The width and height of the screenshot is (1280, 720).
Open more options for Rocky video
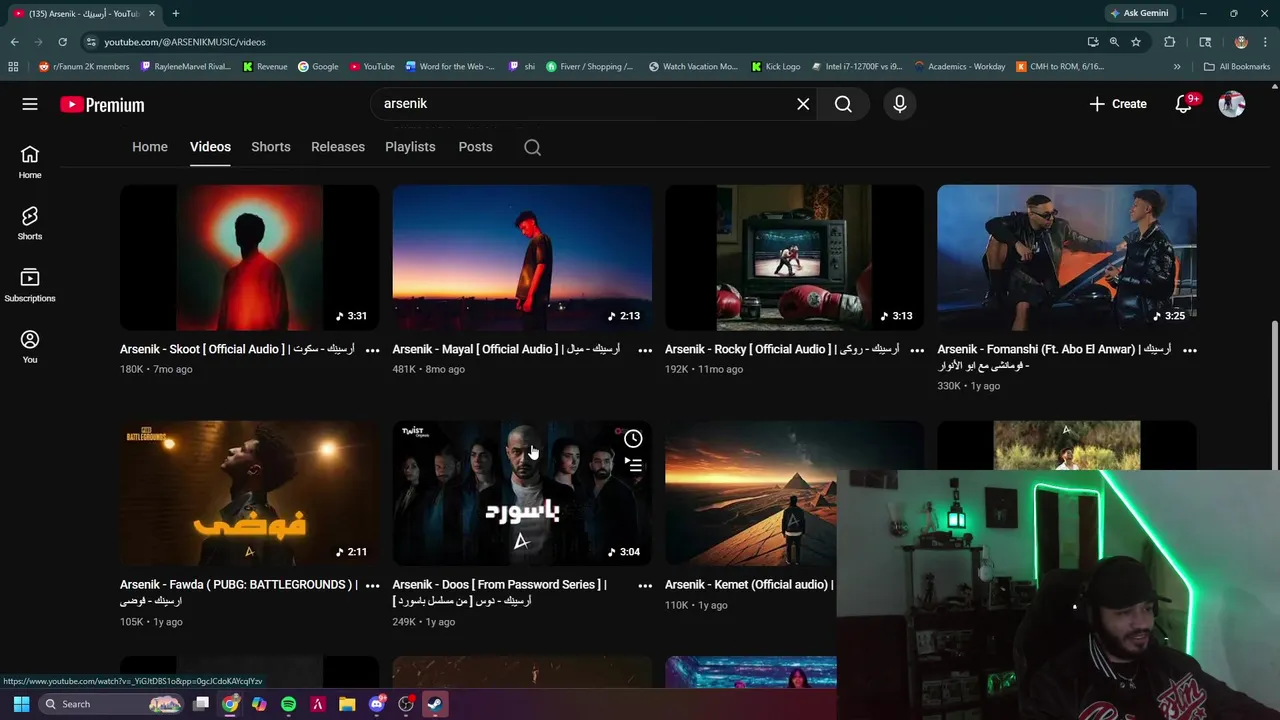pyautogui.click(x=917, y=350)
